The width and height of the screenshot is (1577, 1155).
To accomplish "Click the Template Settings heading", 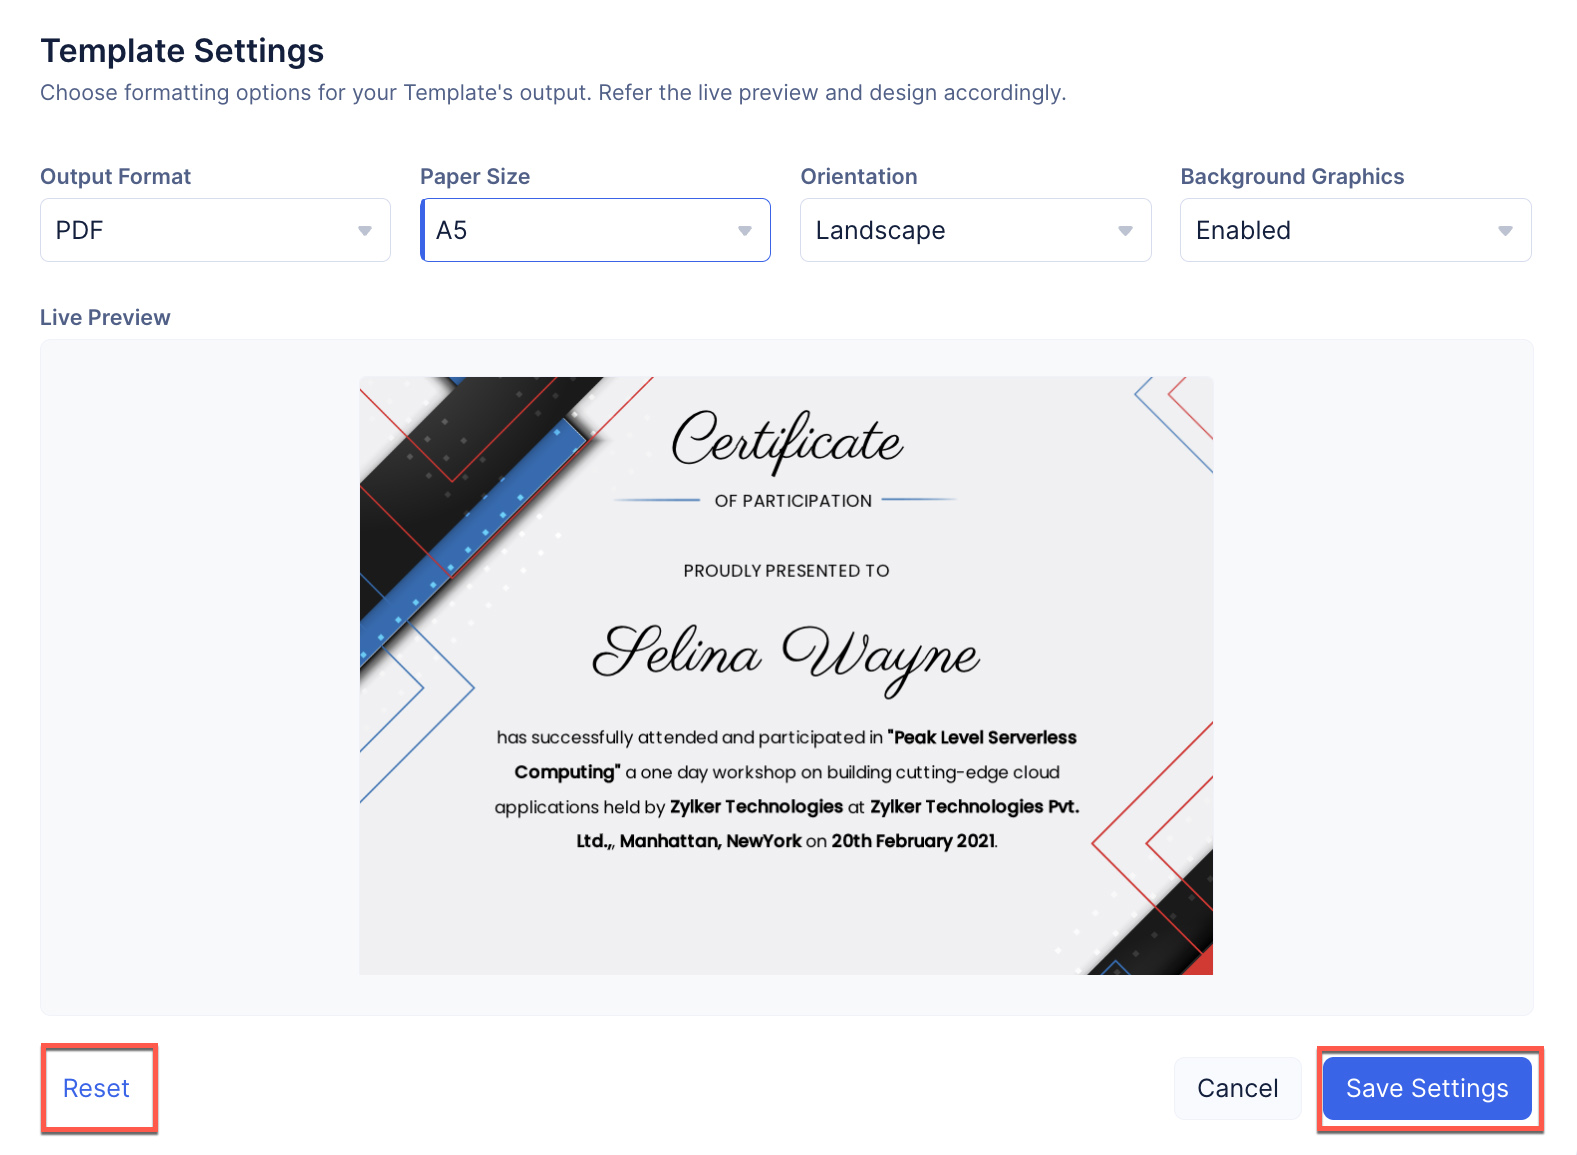I will [x=182, y=51].
